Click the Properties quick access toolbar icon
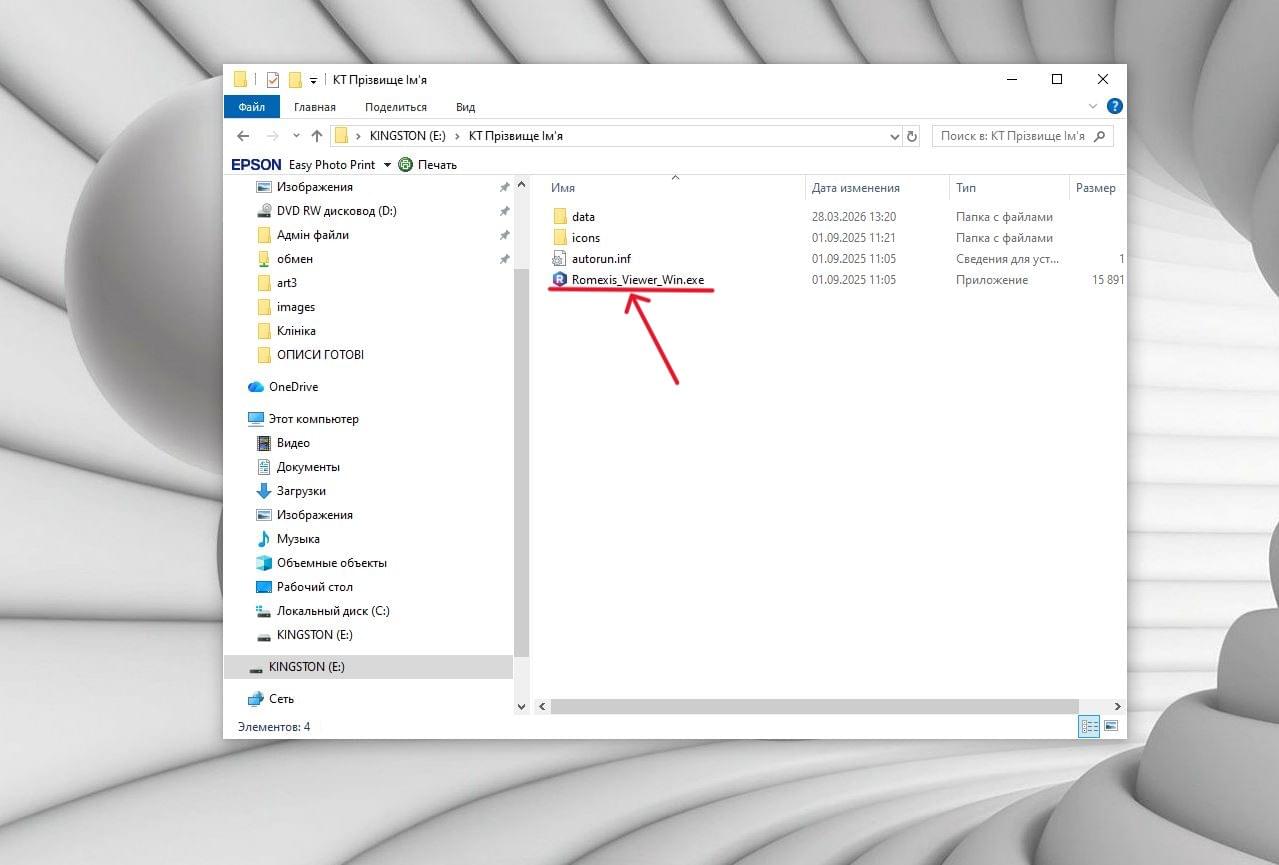The image size is (1279, 865). [273, 80]
